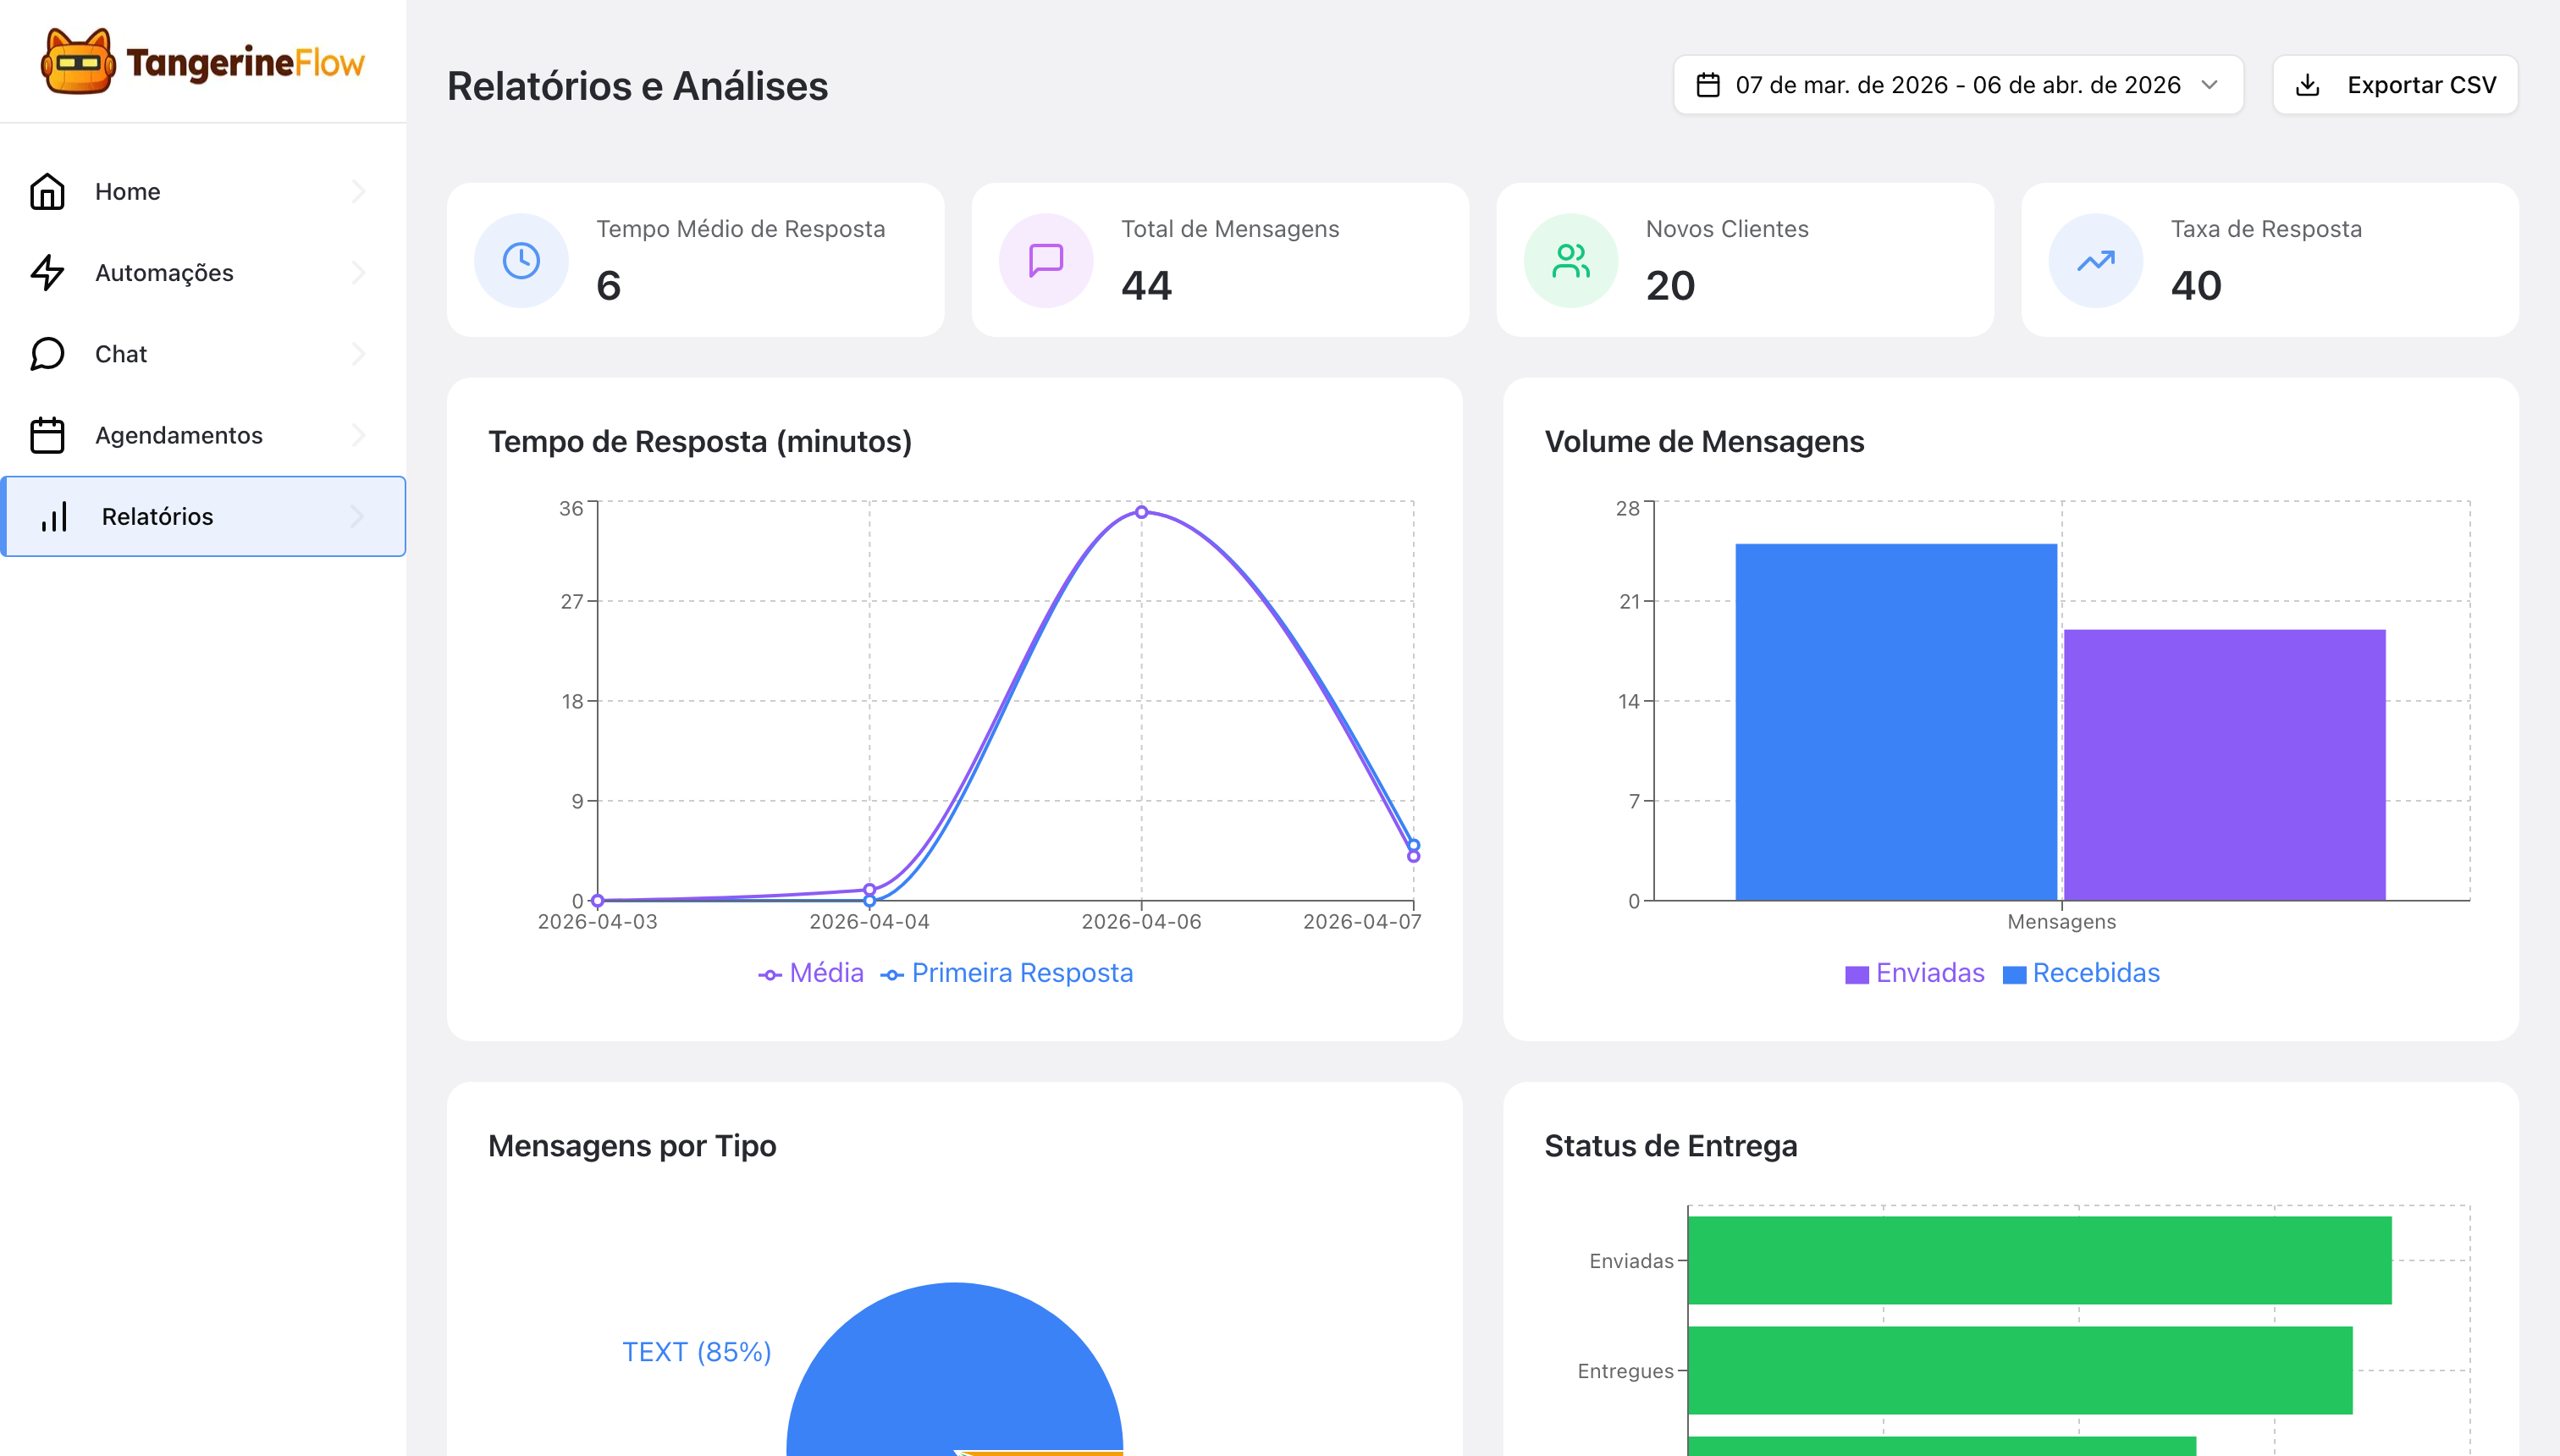Click the Agendamentos calendar icon
The image size is (2560, 1456).
[47, 435]
